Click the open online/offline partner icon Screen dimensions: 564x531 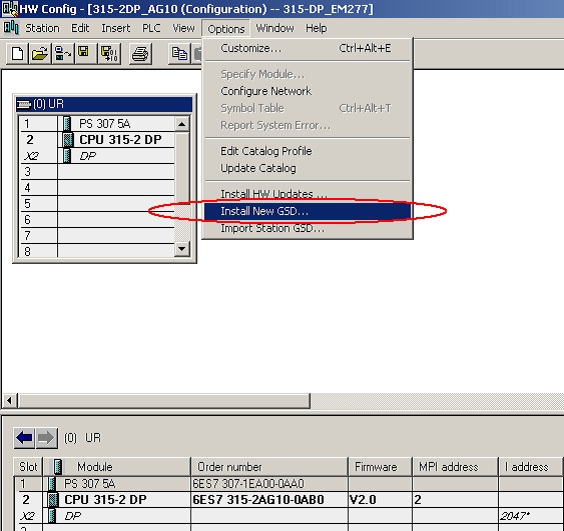tap(62, 54)
